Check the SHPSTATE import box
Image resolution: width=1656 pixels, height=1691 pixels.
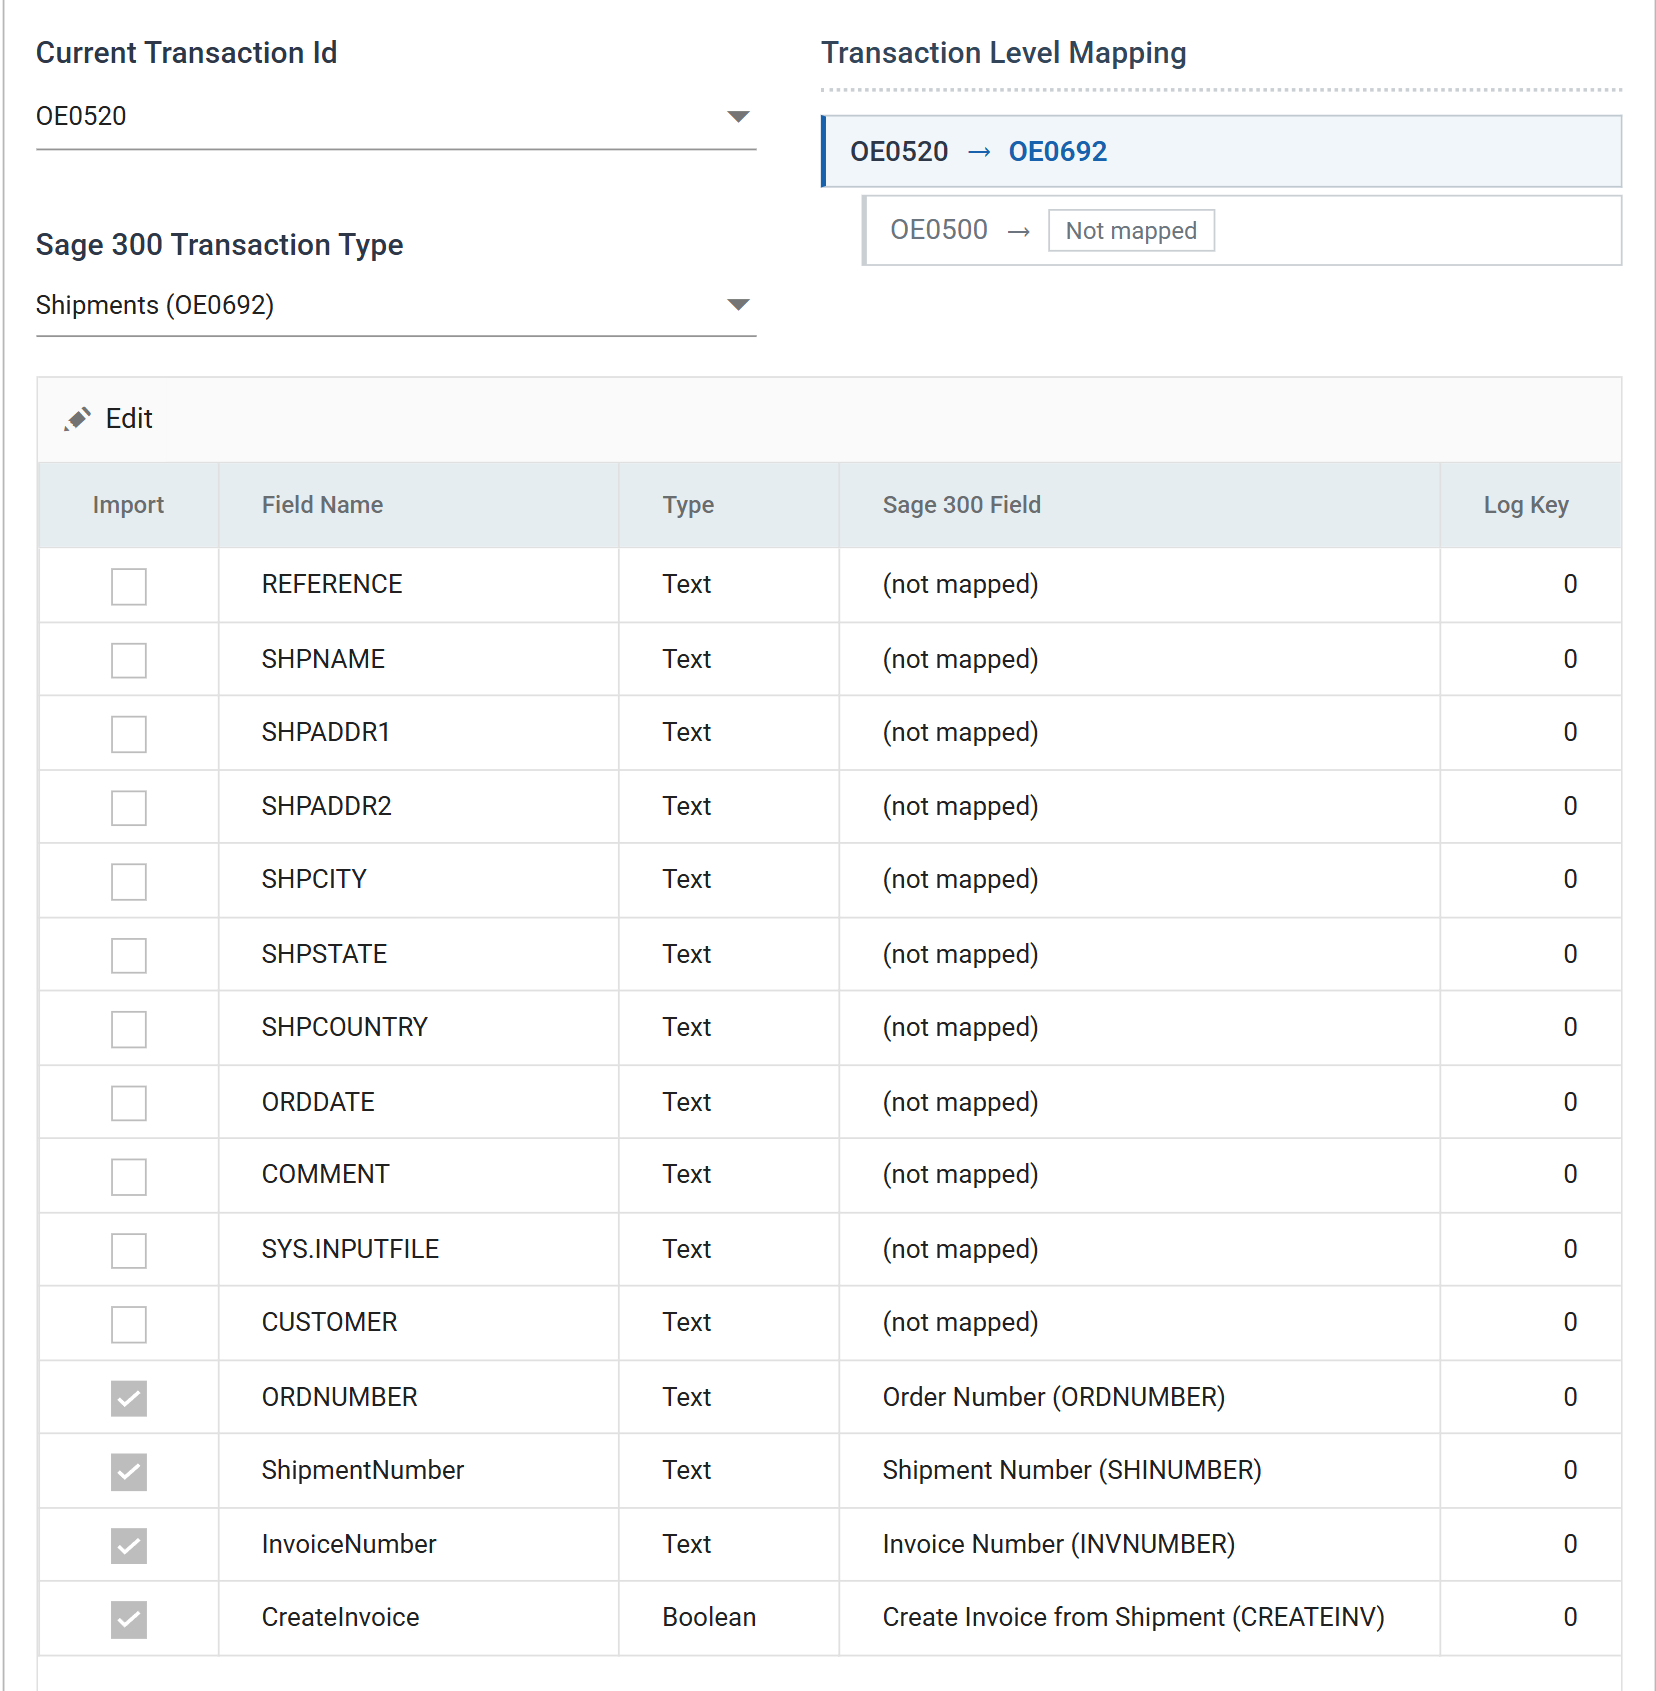tap(129, 955)
